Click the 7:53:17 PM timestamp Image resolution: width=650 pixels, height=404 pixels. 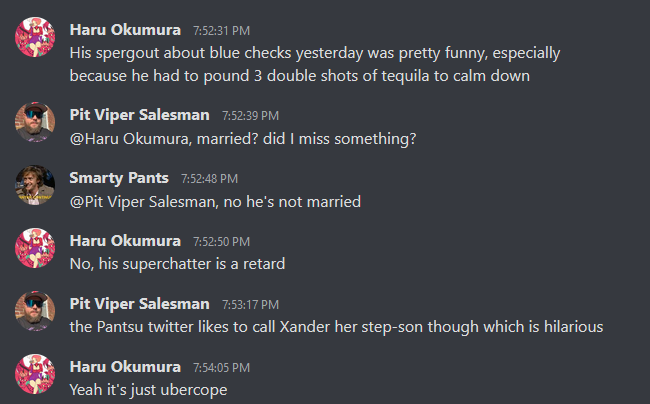[250, 305]
